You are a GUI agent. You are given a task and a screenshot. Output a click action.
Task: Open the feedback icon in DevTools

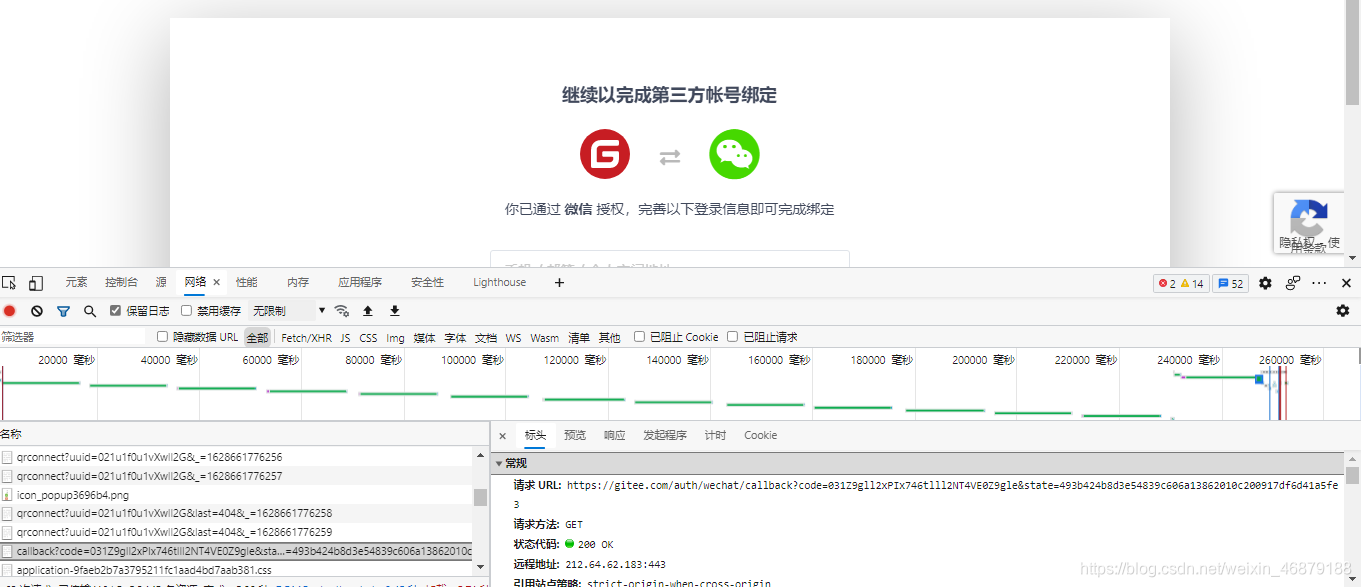pos(1293,283)
